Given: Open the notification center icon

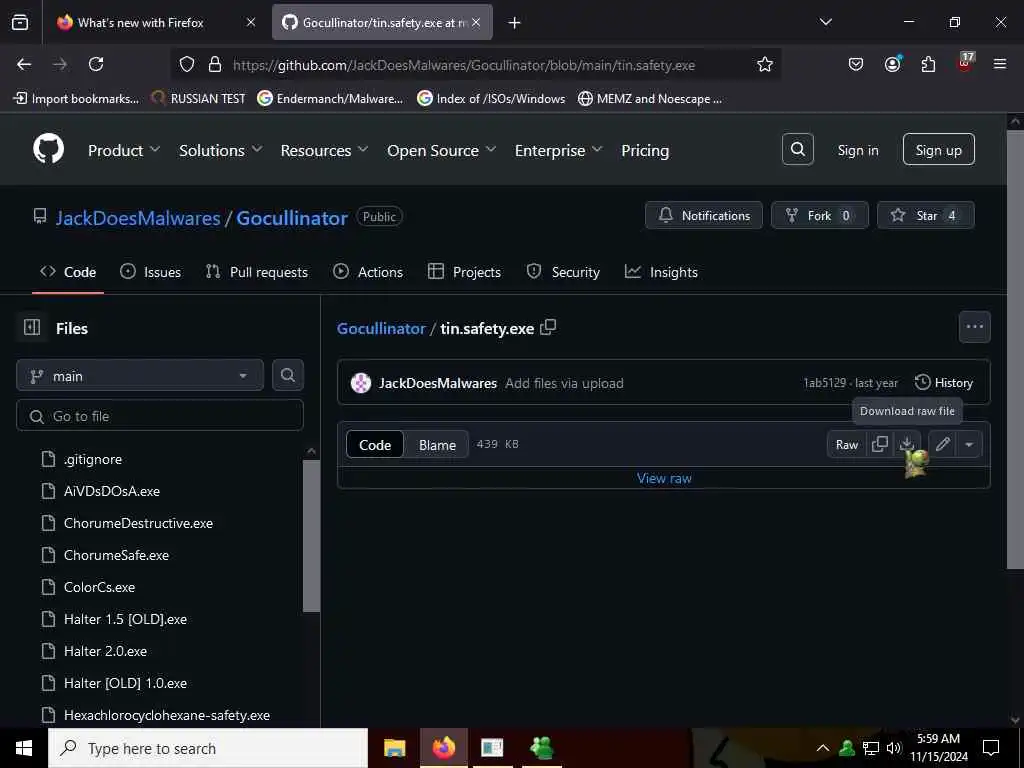Looking at the screenshot, I should 991,748.
